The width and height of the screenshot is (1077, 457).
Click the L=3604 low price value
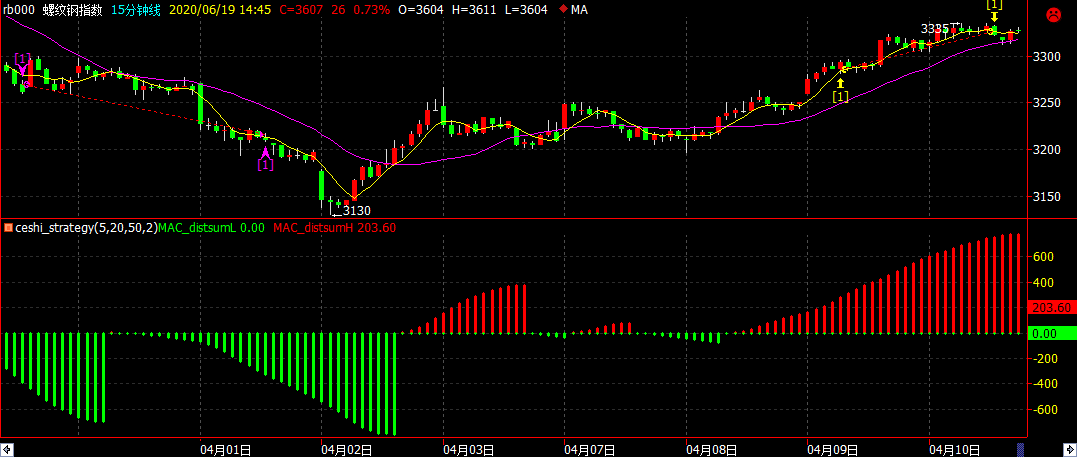(x=526, y=10)
